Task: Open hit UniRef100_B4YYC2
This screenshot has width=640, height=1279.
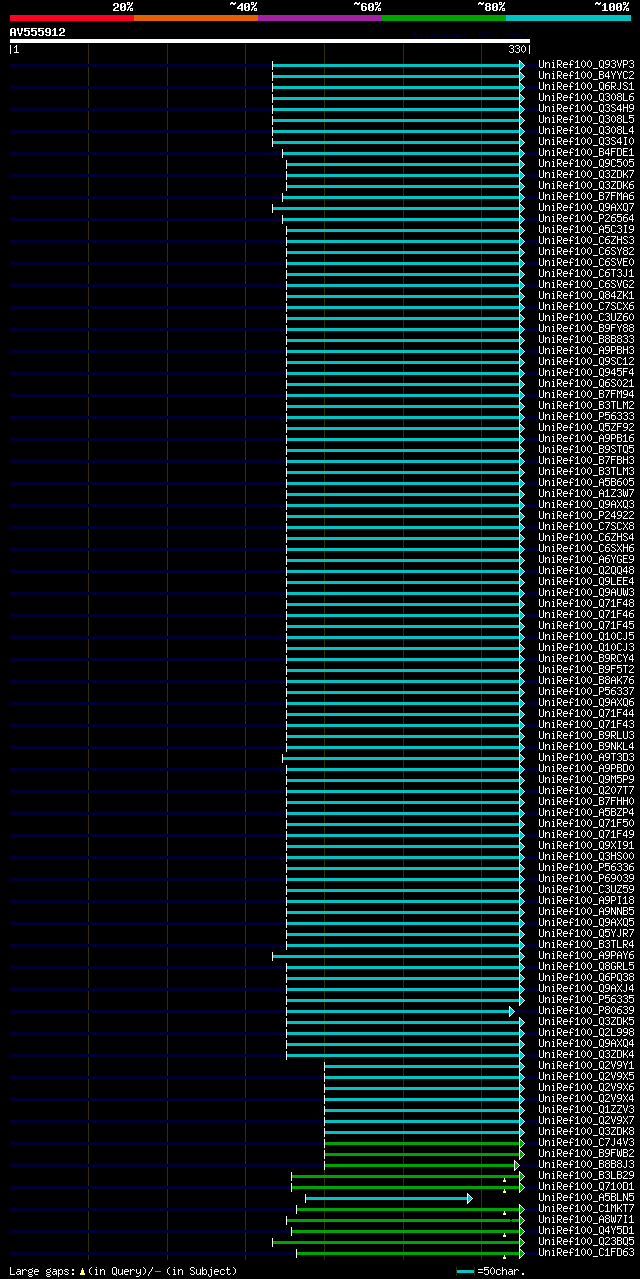Action: [x=586, y=75]
